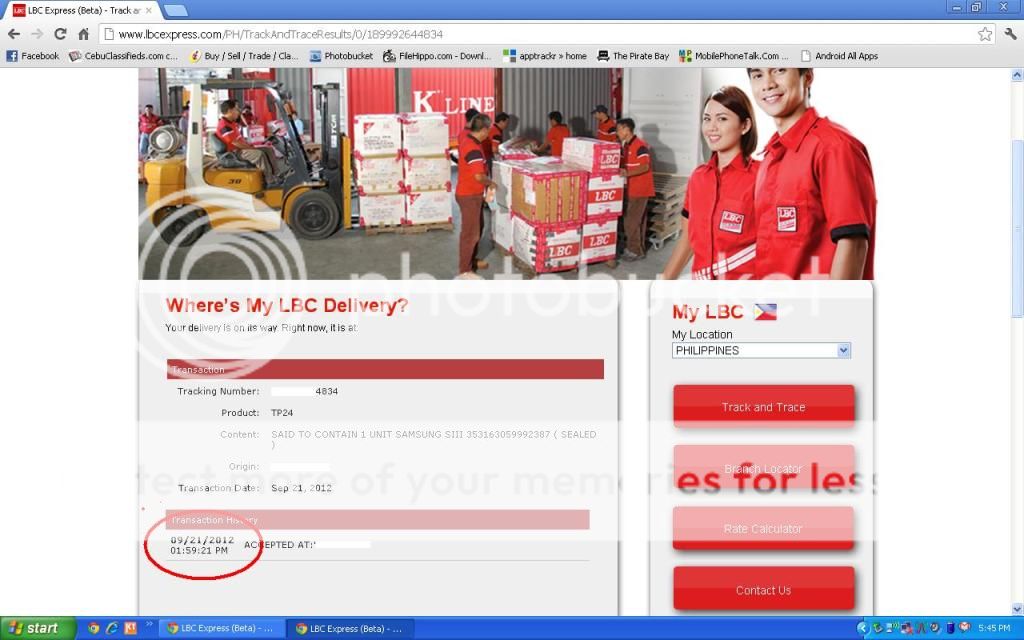The image size is (1024, 640).
Task: Open the Android All Apps bookmark
Action: [839, 56]
